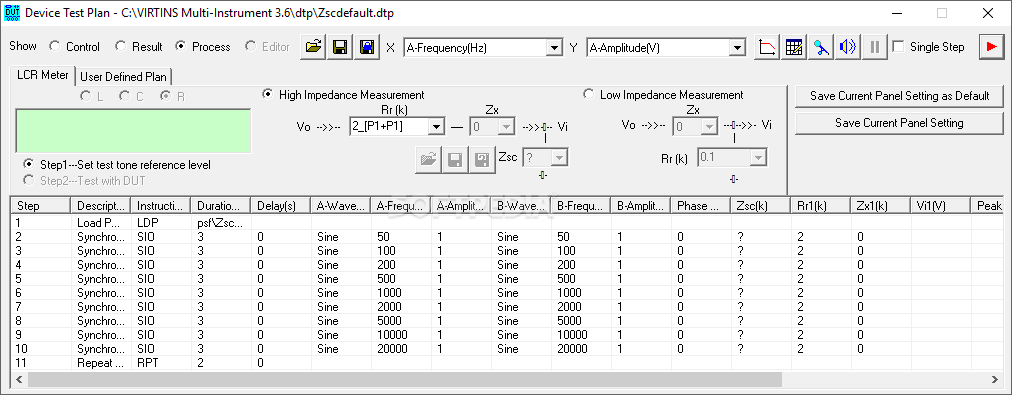The height and width of the screenshot is (395, 1012).
Task: Click A-Frequency value 1000 in step 6
Action: coord(389,292)
